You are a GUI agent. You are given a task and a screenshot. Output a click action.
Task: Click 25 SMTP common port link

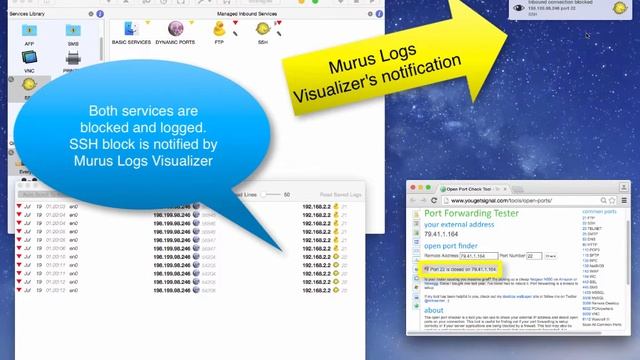pos(590,234)
